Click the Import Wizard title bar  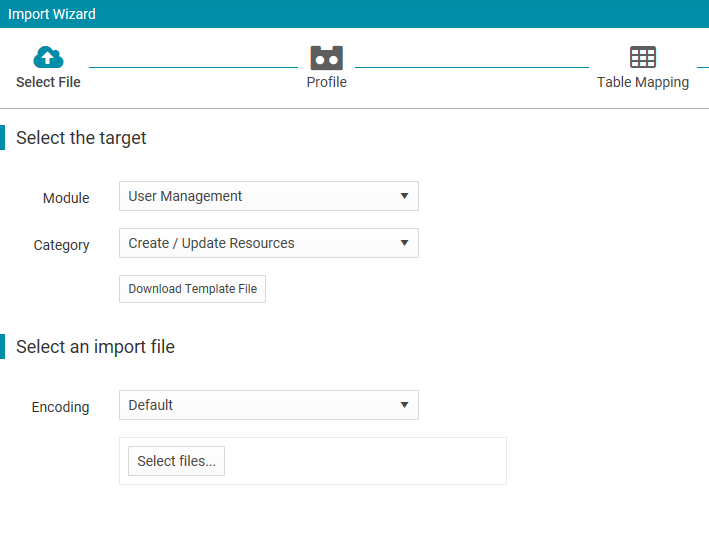point(354,14)
